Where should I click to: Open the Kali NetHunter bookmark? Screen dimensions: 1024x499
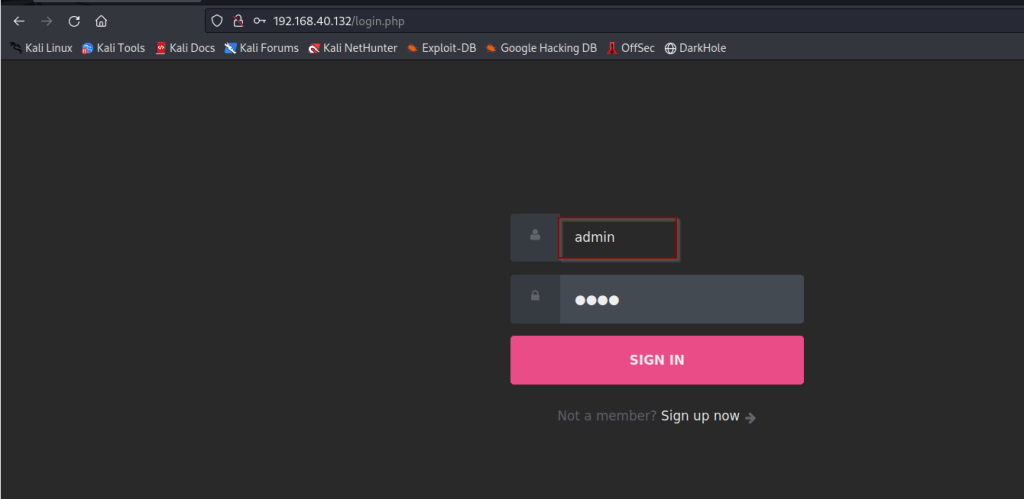click(352, 48)
